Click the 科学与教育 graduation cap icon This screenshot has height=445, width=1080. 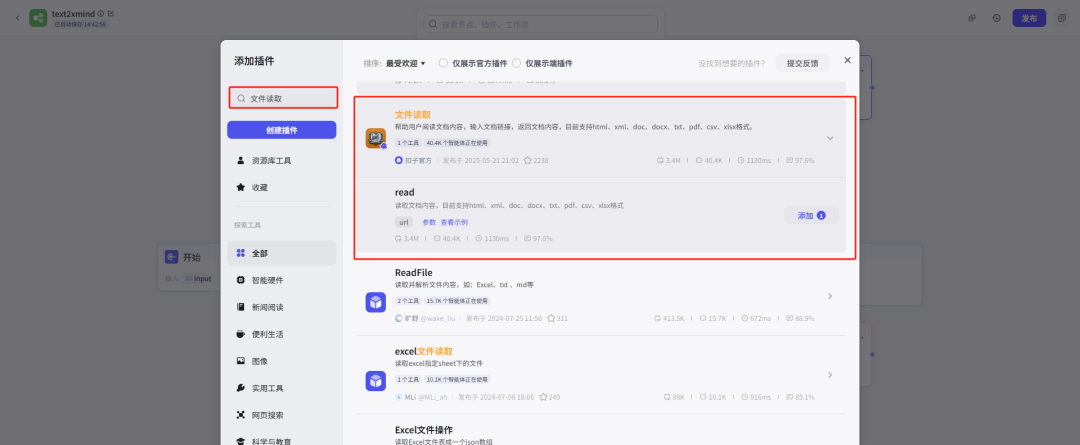(240, 441)
